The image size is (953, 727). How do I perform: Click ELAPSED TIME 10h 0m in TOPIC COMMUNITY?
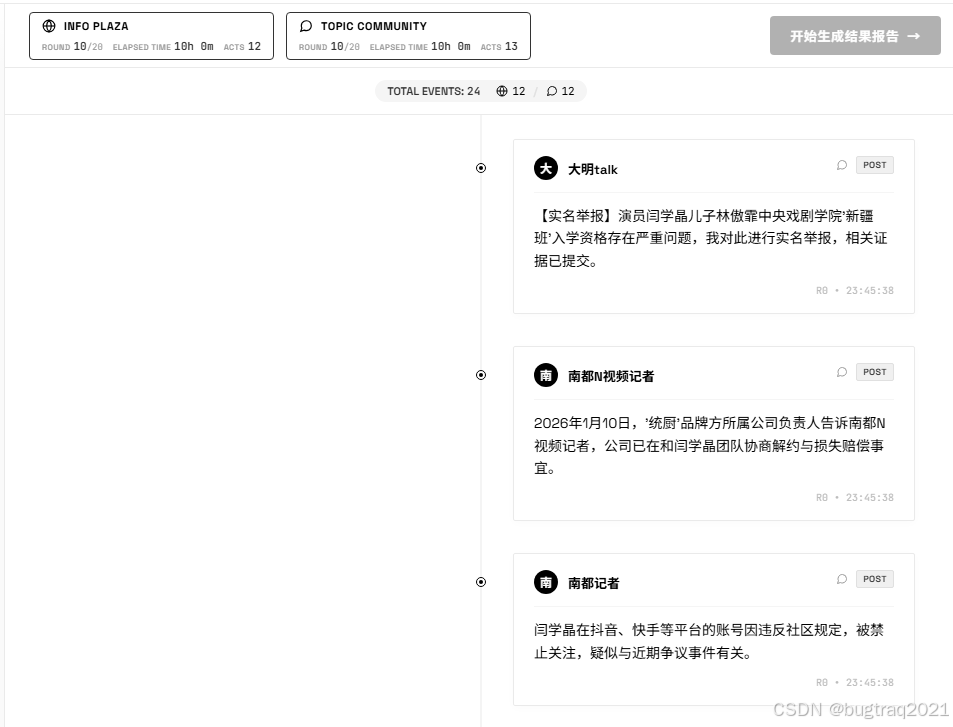(x=420, y=46)
